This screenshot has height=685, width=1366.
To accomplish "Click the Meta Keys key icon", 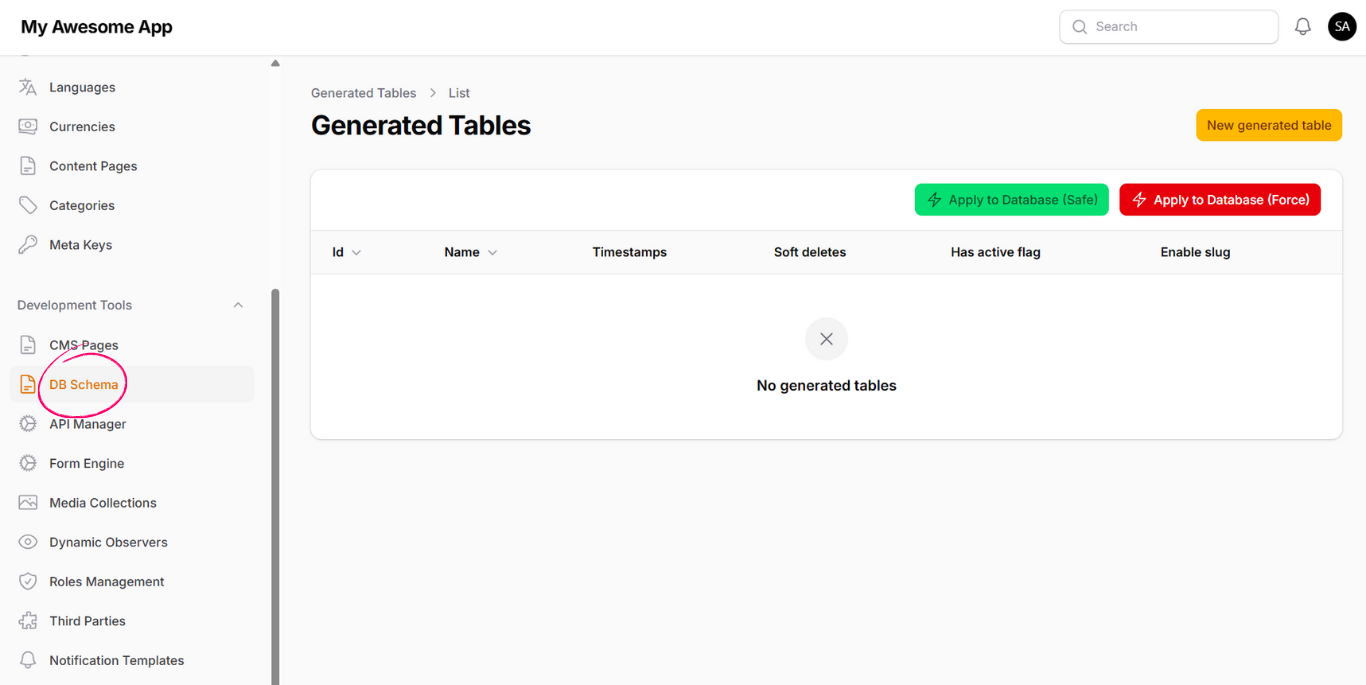I will coord(28,245).
